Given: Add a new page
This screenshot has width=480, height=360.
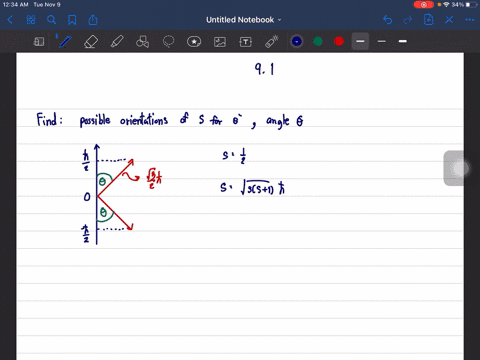Looking at the screenshot, I should [x=428, y=20].
